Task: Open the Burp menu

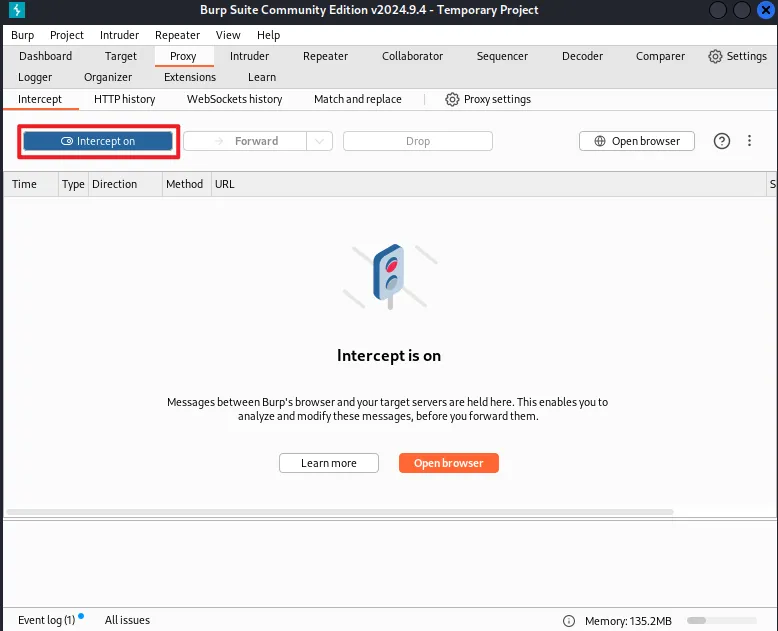Action: pos(22,35)
